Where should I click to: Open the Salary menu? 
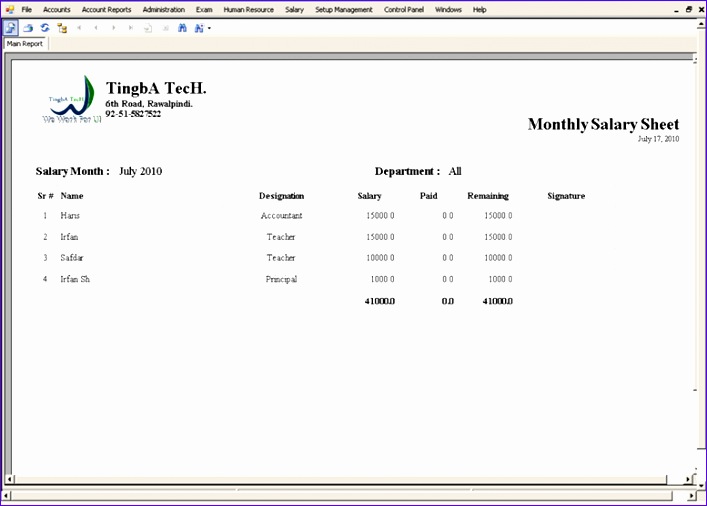coord(294,9)
